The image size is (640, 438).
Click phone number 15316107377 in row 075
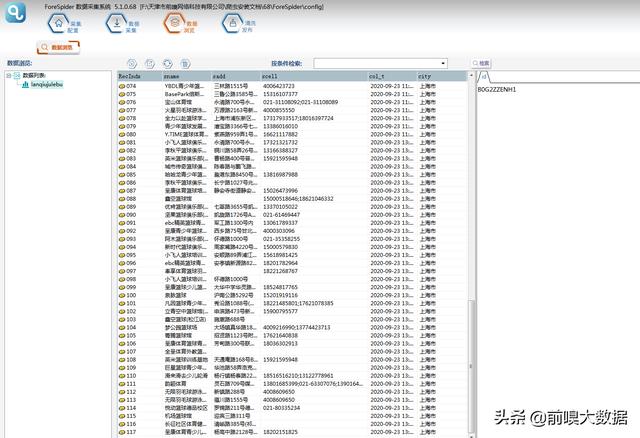click(x=280, y=94)
